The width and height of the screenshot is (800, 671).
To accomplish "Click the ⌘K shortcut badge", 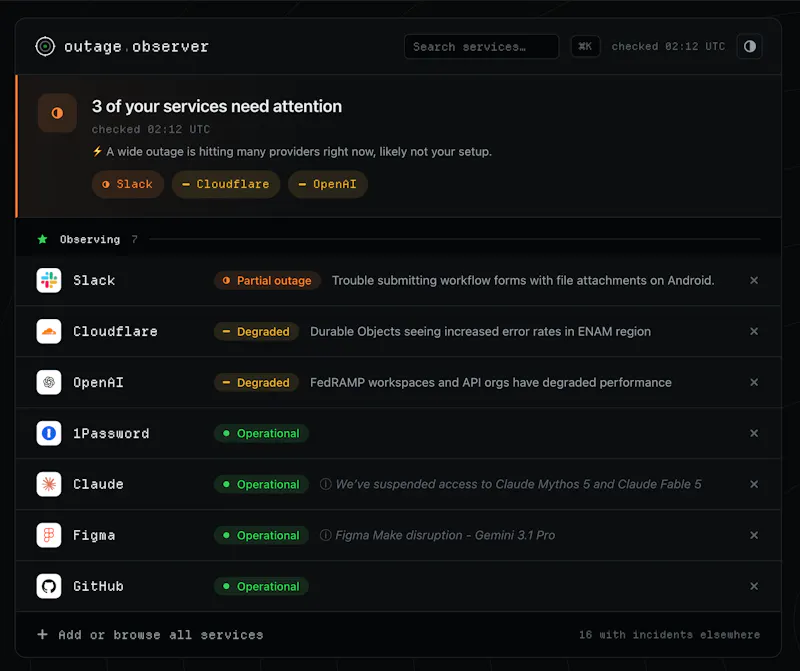I will [x=585, y=46].
